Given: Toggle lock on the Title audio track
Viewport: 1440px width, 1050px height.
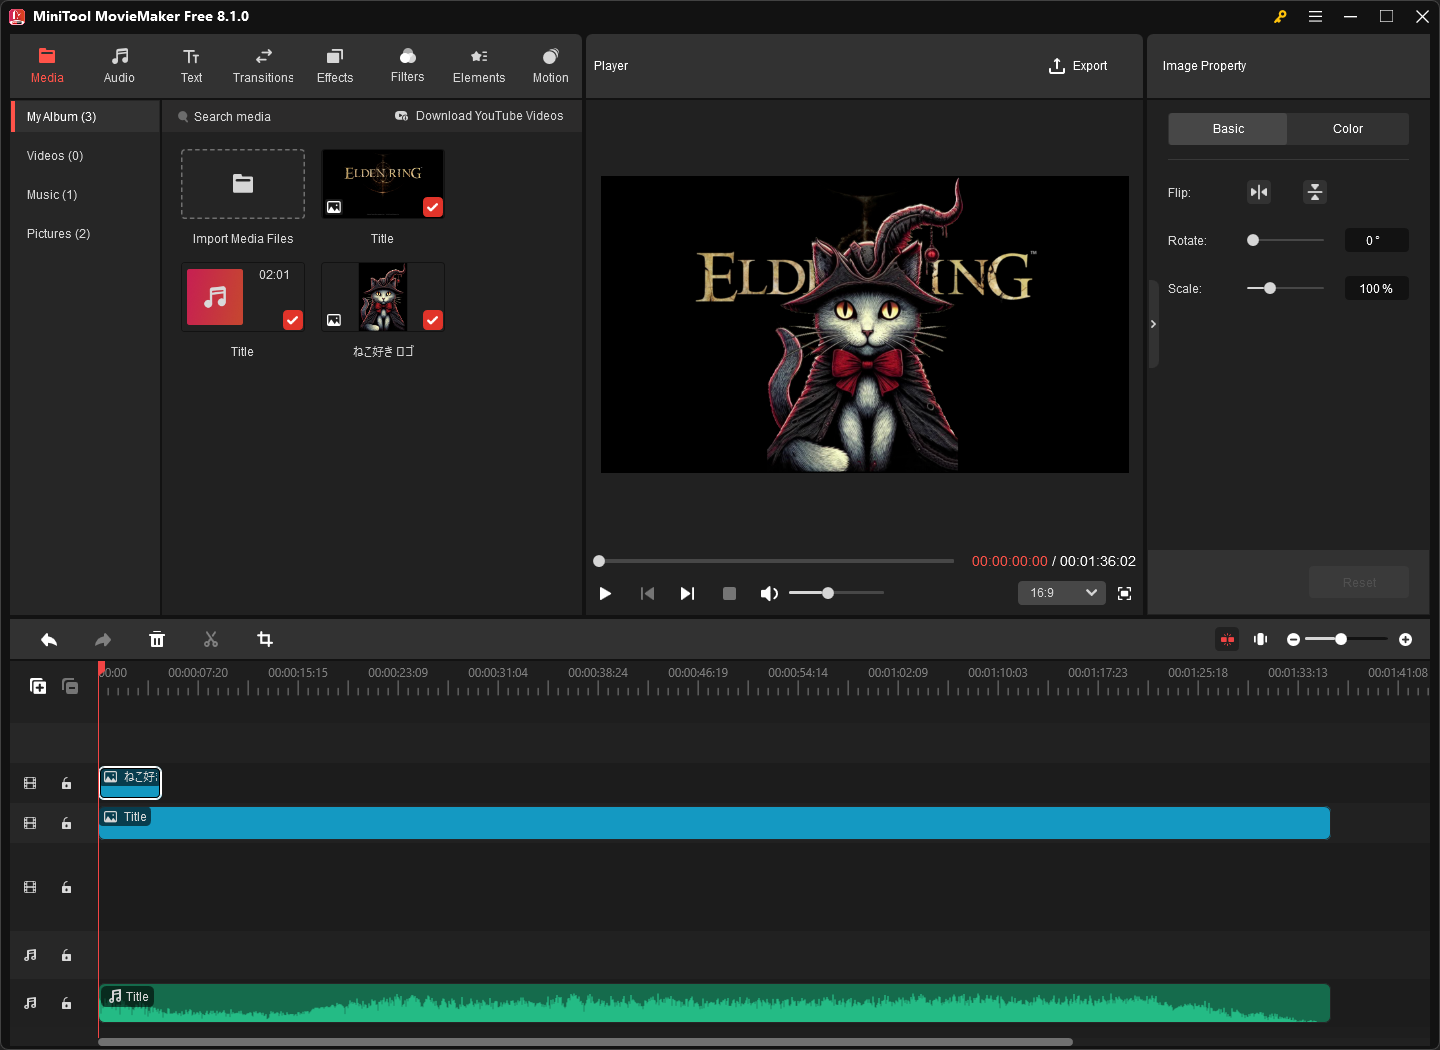Looking at the screenshot, I should coord(66,1004).
